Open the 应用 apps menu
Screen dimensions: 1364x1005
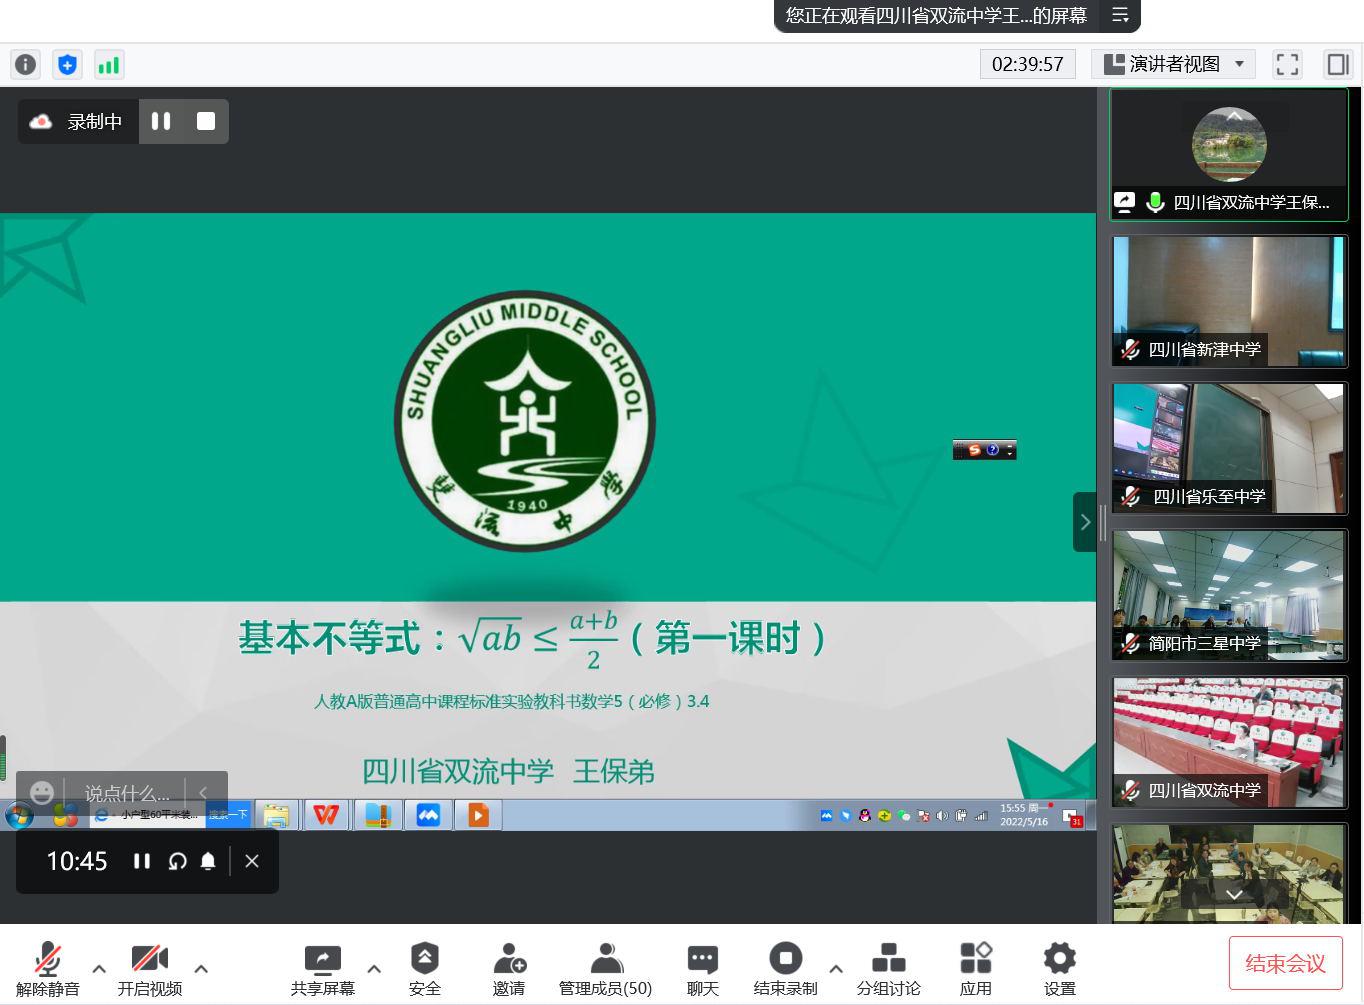coord(975,969)
